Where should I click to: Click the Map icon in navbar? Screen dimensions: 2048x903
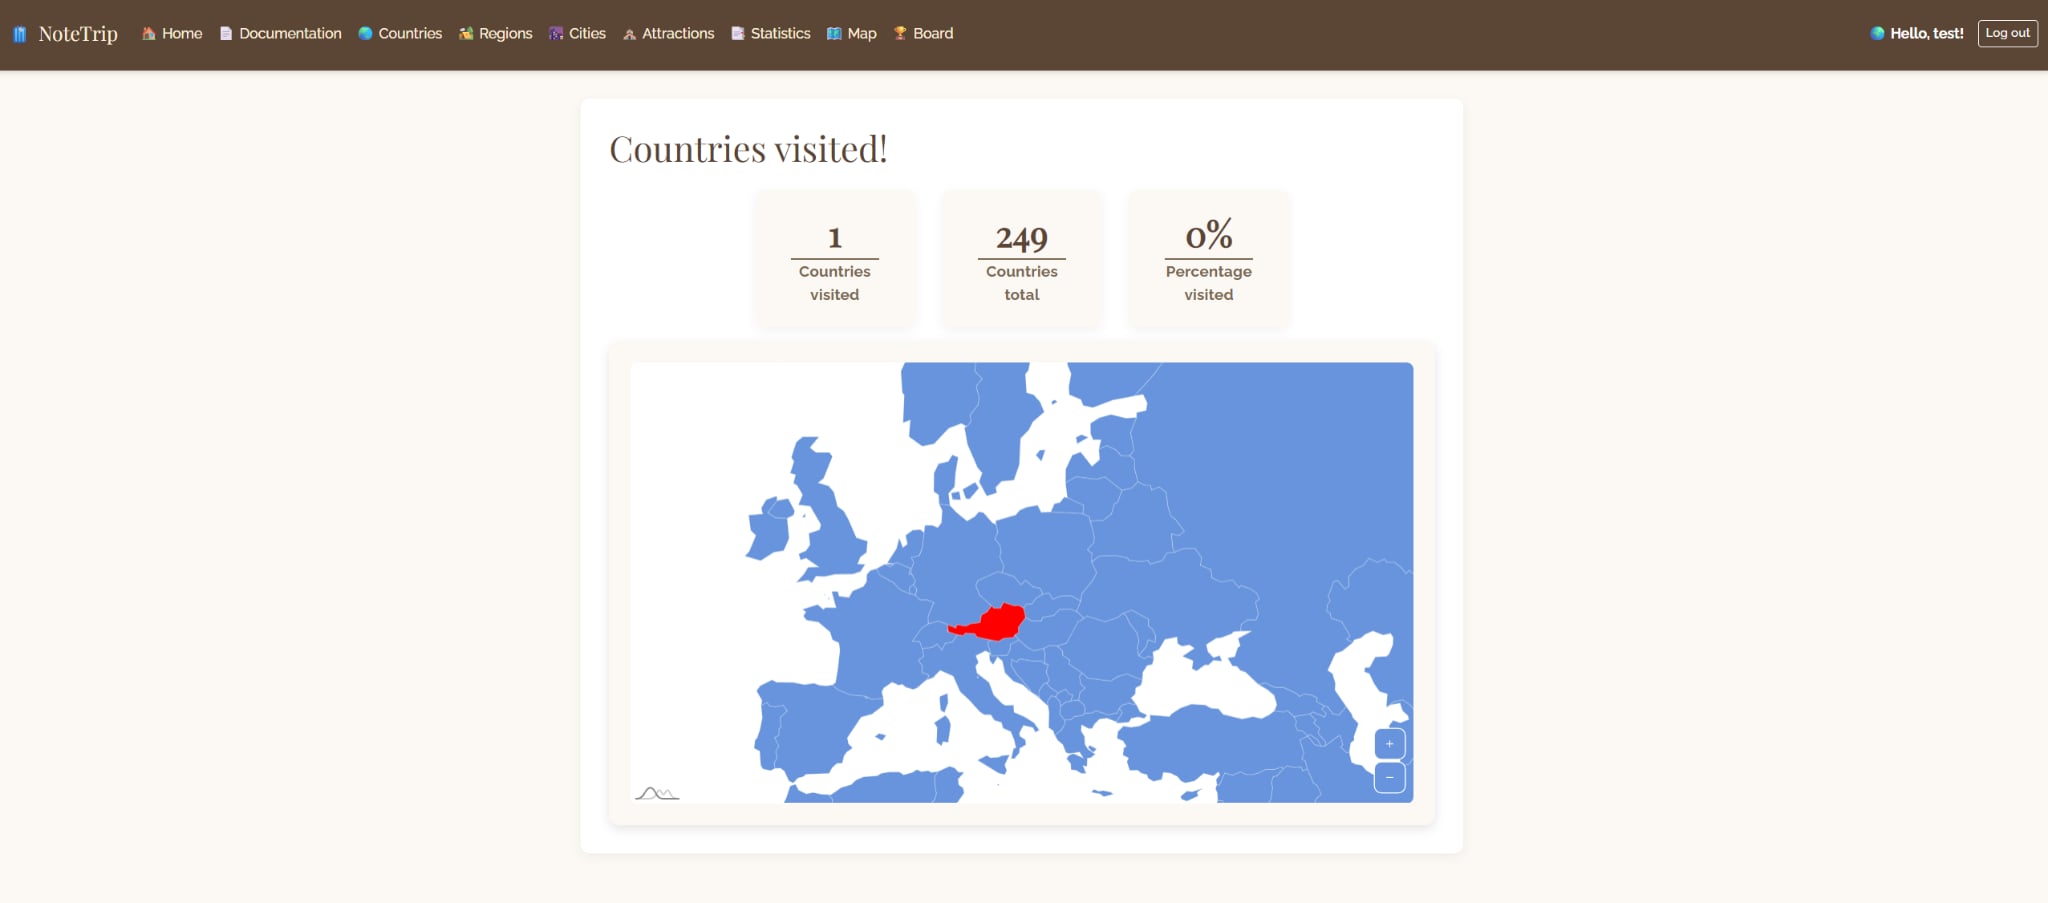(834, 34)
